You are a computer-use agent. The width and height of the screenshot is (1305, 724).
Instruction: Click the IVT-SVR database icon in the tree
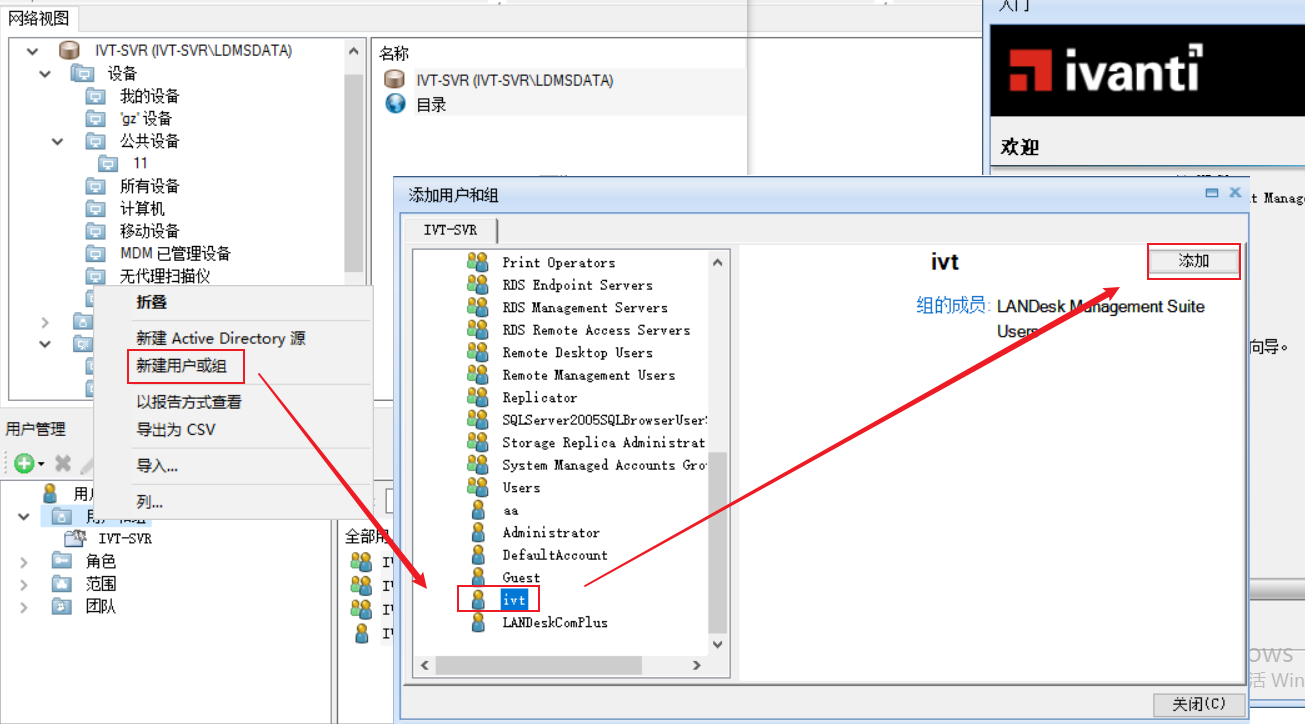(68, 50)
